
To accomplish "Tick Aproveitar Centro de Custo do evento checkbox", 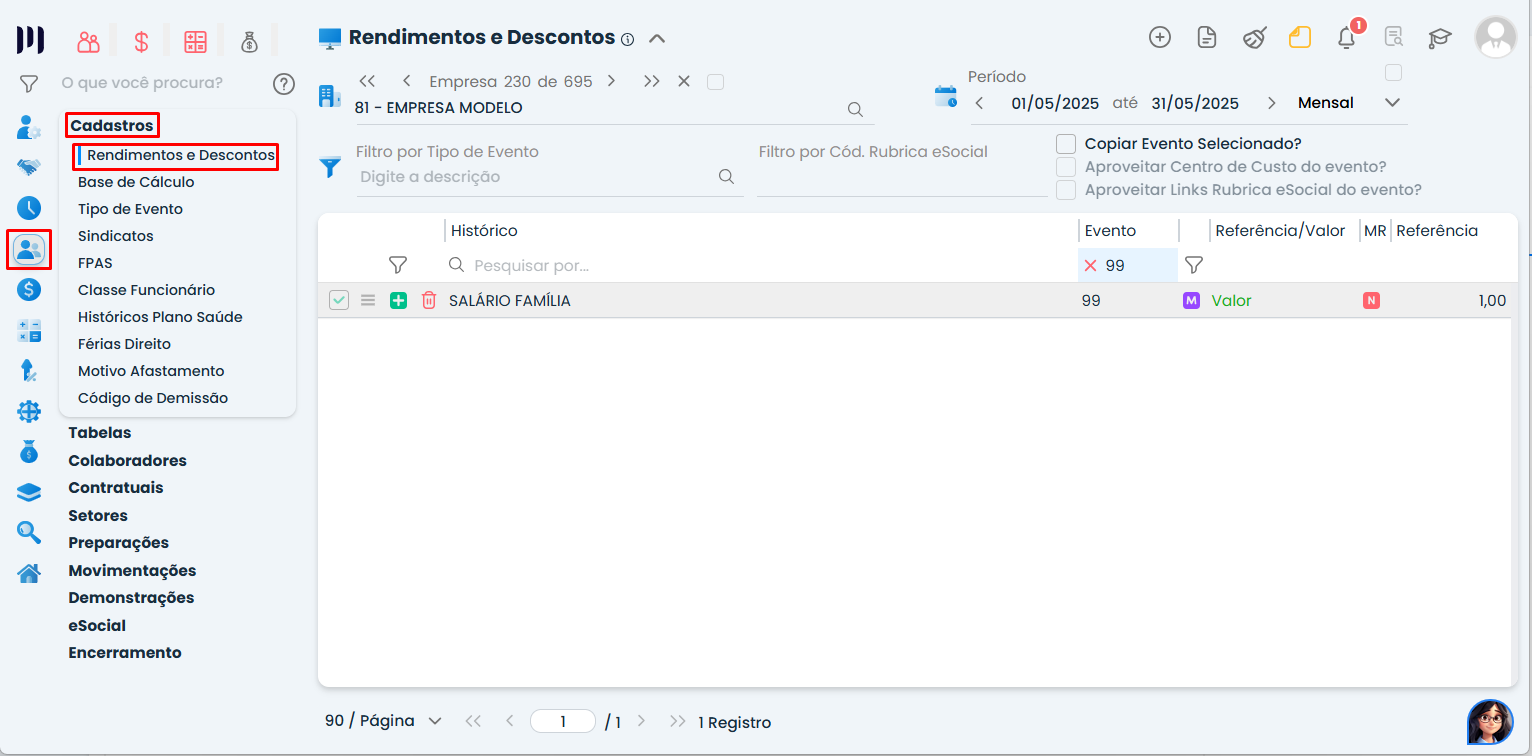I will (x=1066, y=167).
